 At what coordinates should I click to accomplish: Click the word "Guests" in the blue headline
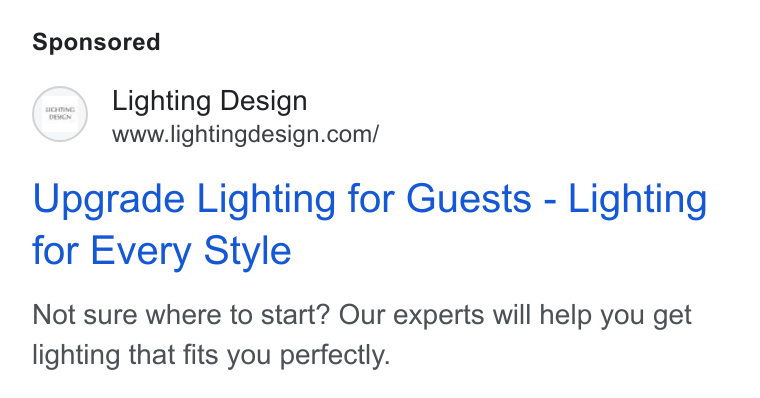tap(469, 199)
